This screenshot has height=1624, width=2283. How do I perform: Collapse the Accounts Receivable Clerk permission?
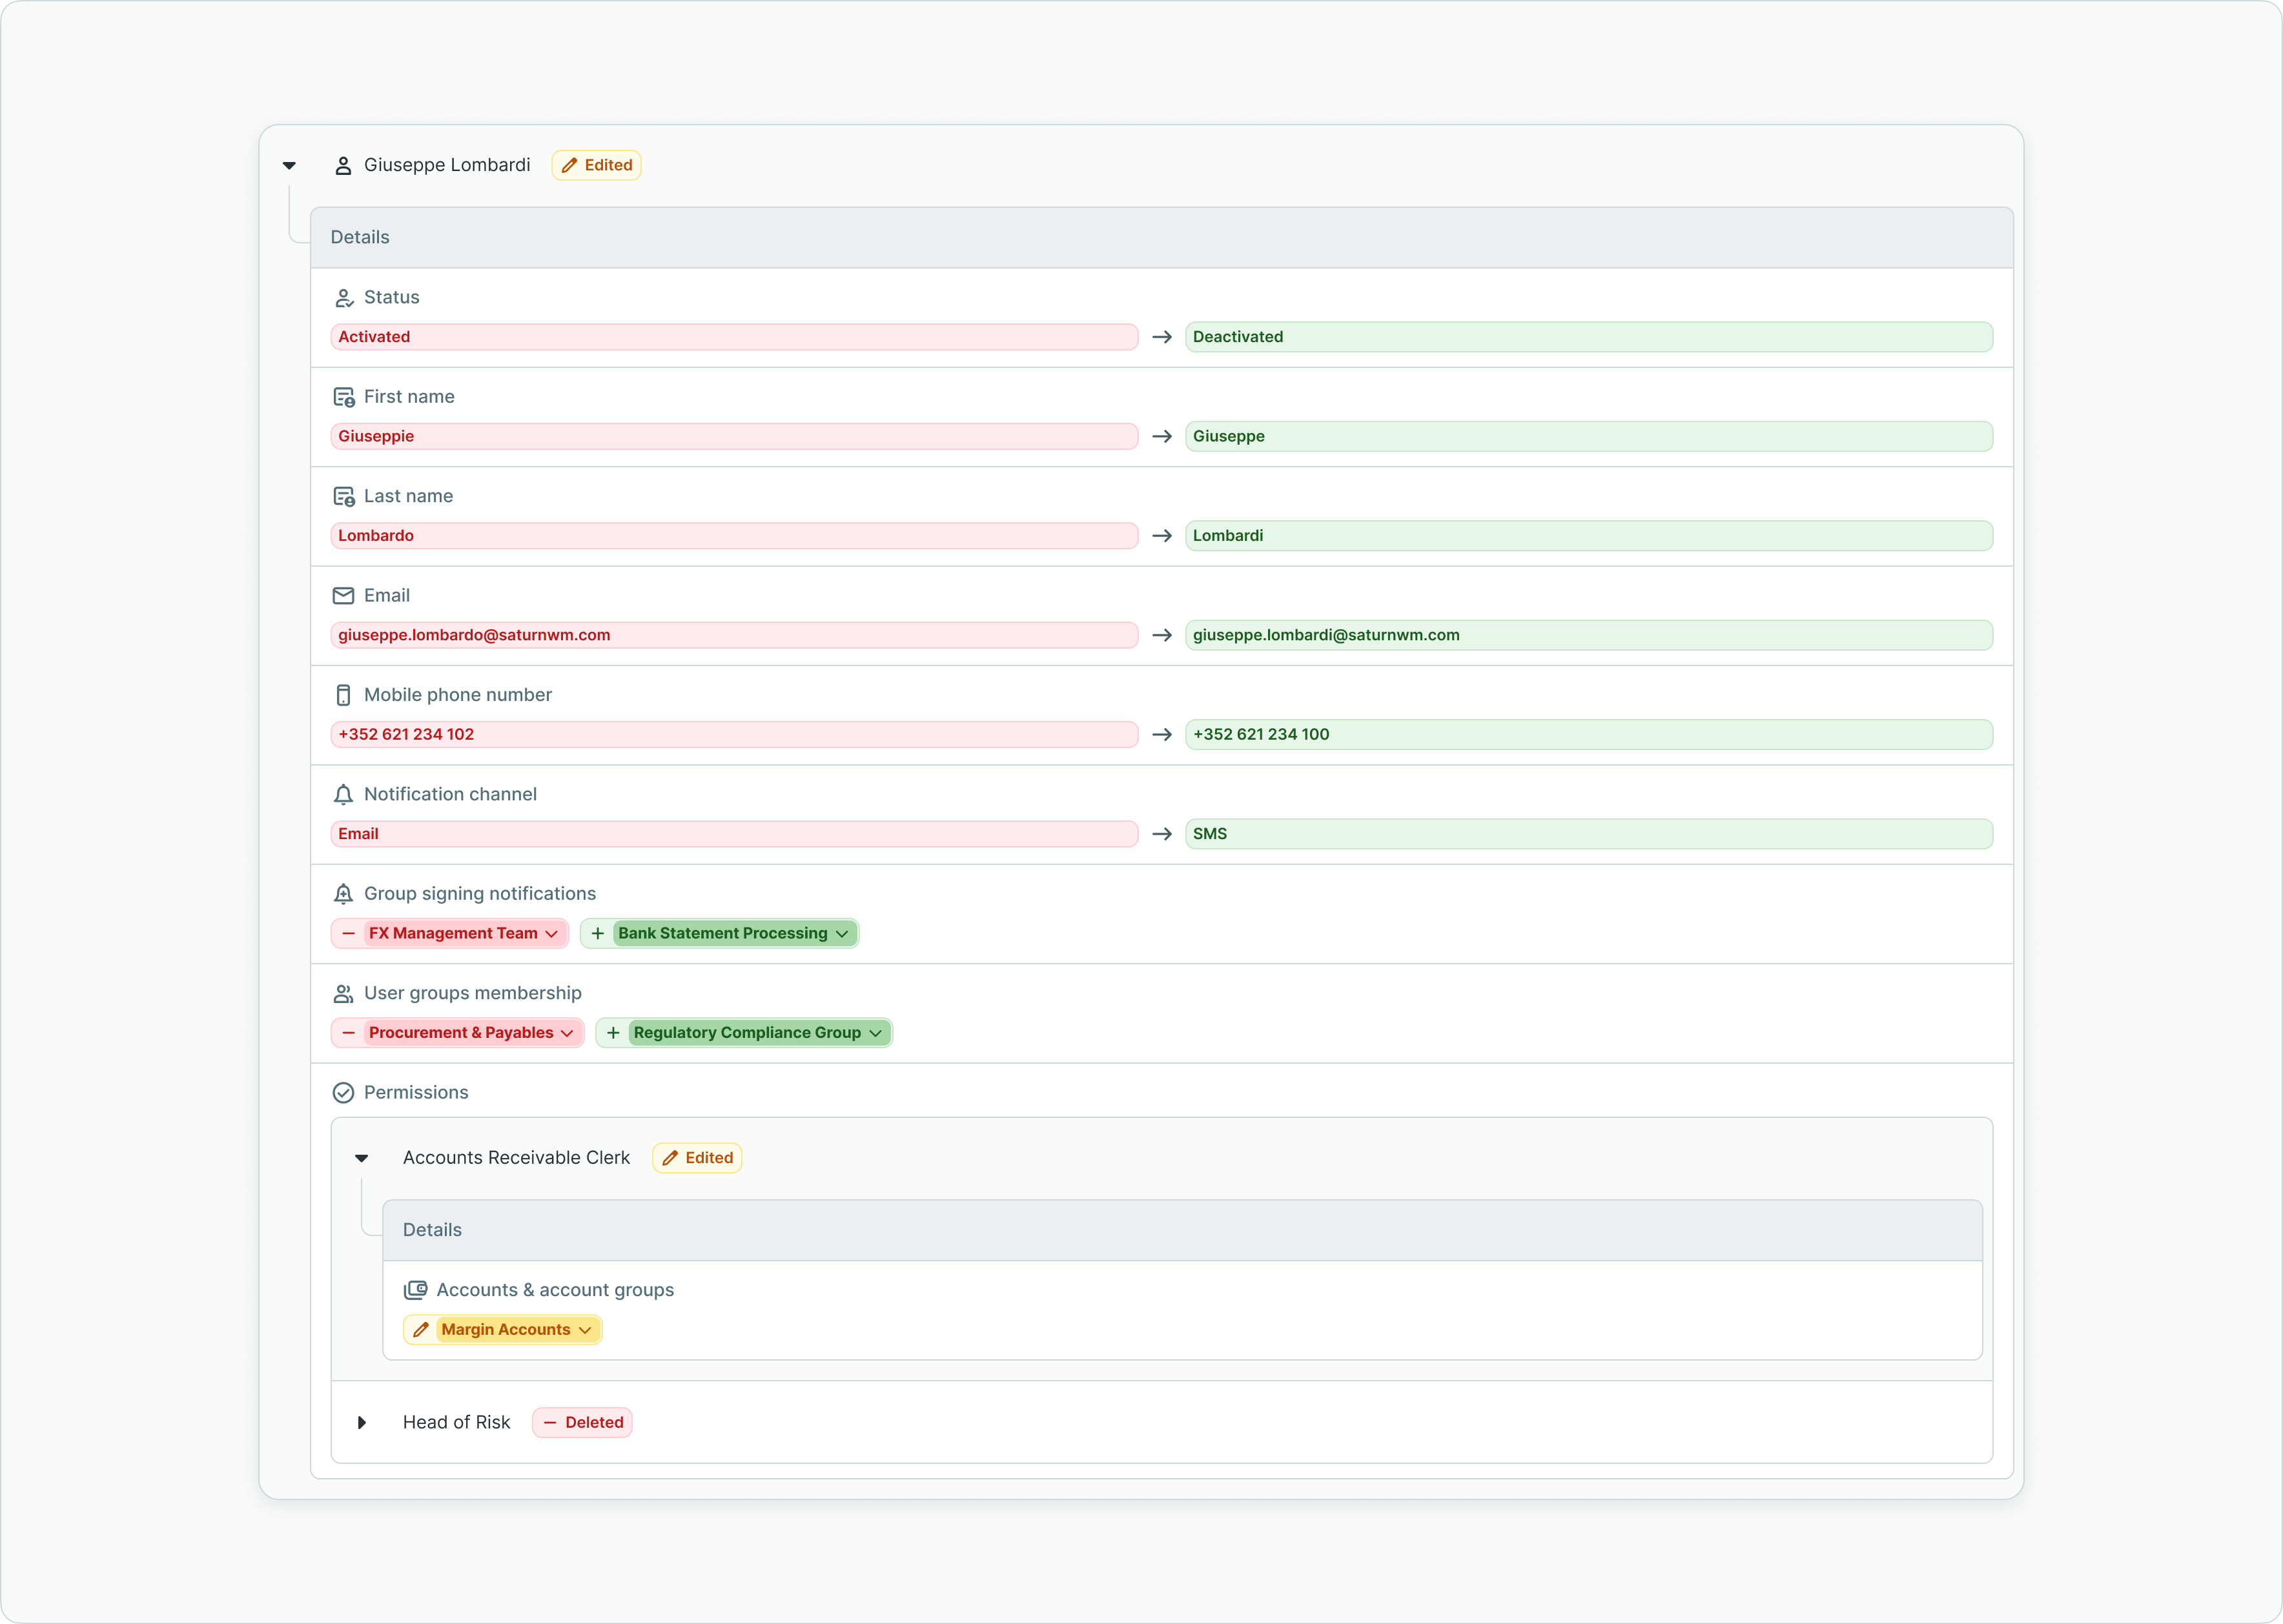click(x=362, y=1158)
